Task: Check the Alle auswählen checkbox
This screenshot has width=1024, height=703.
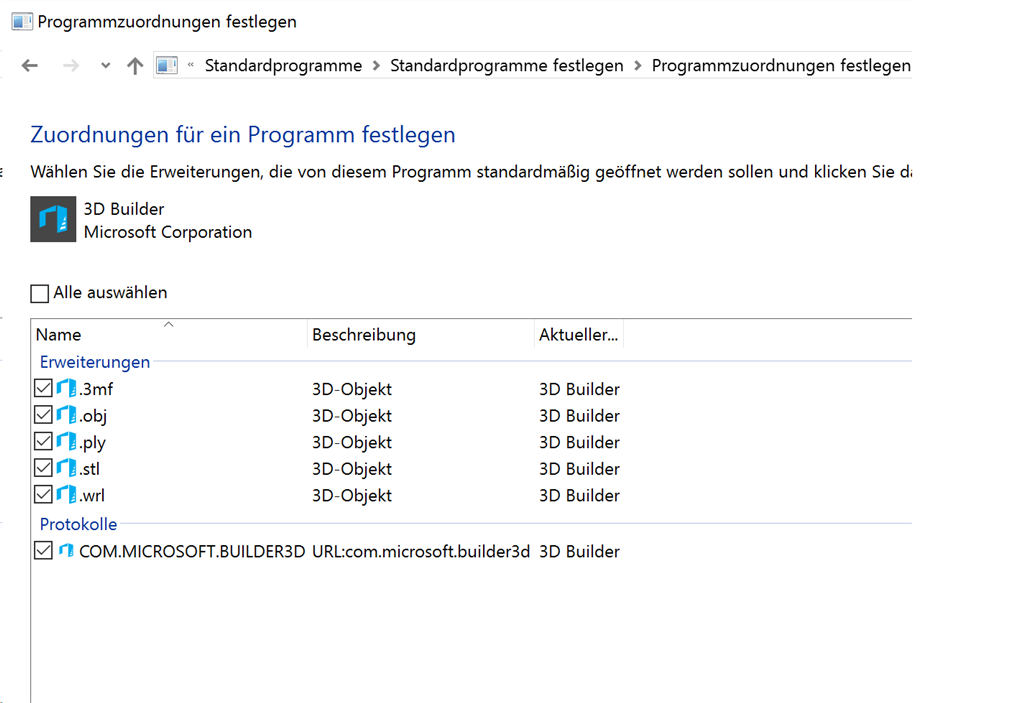Action: [39, 293]
